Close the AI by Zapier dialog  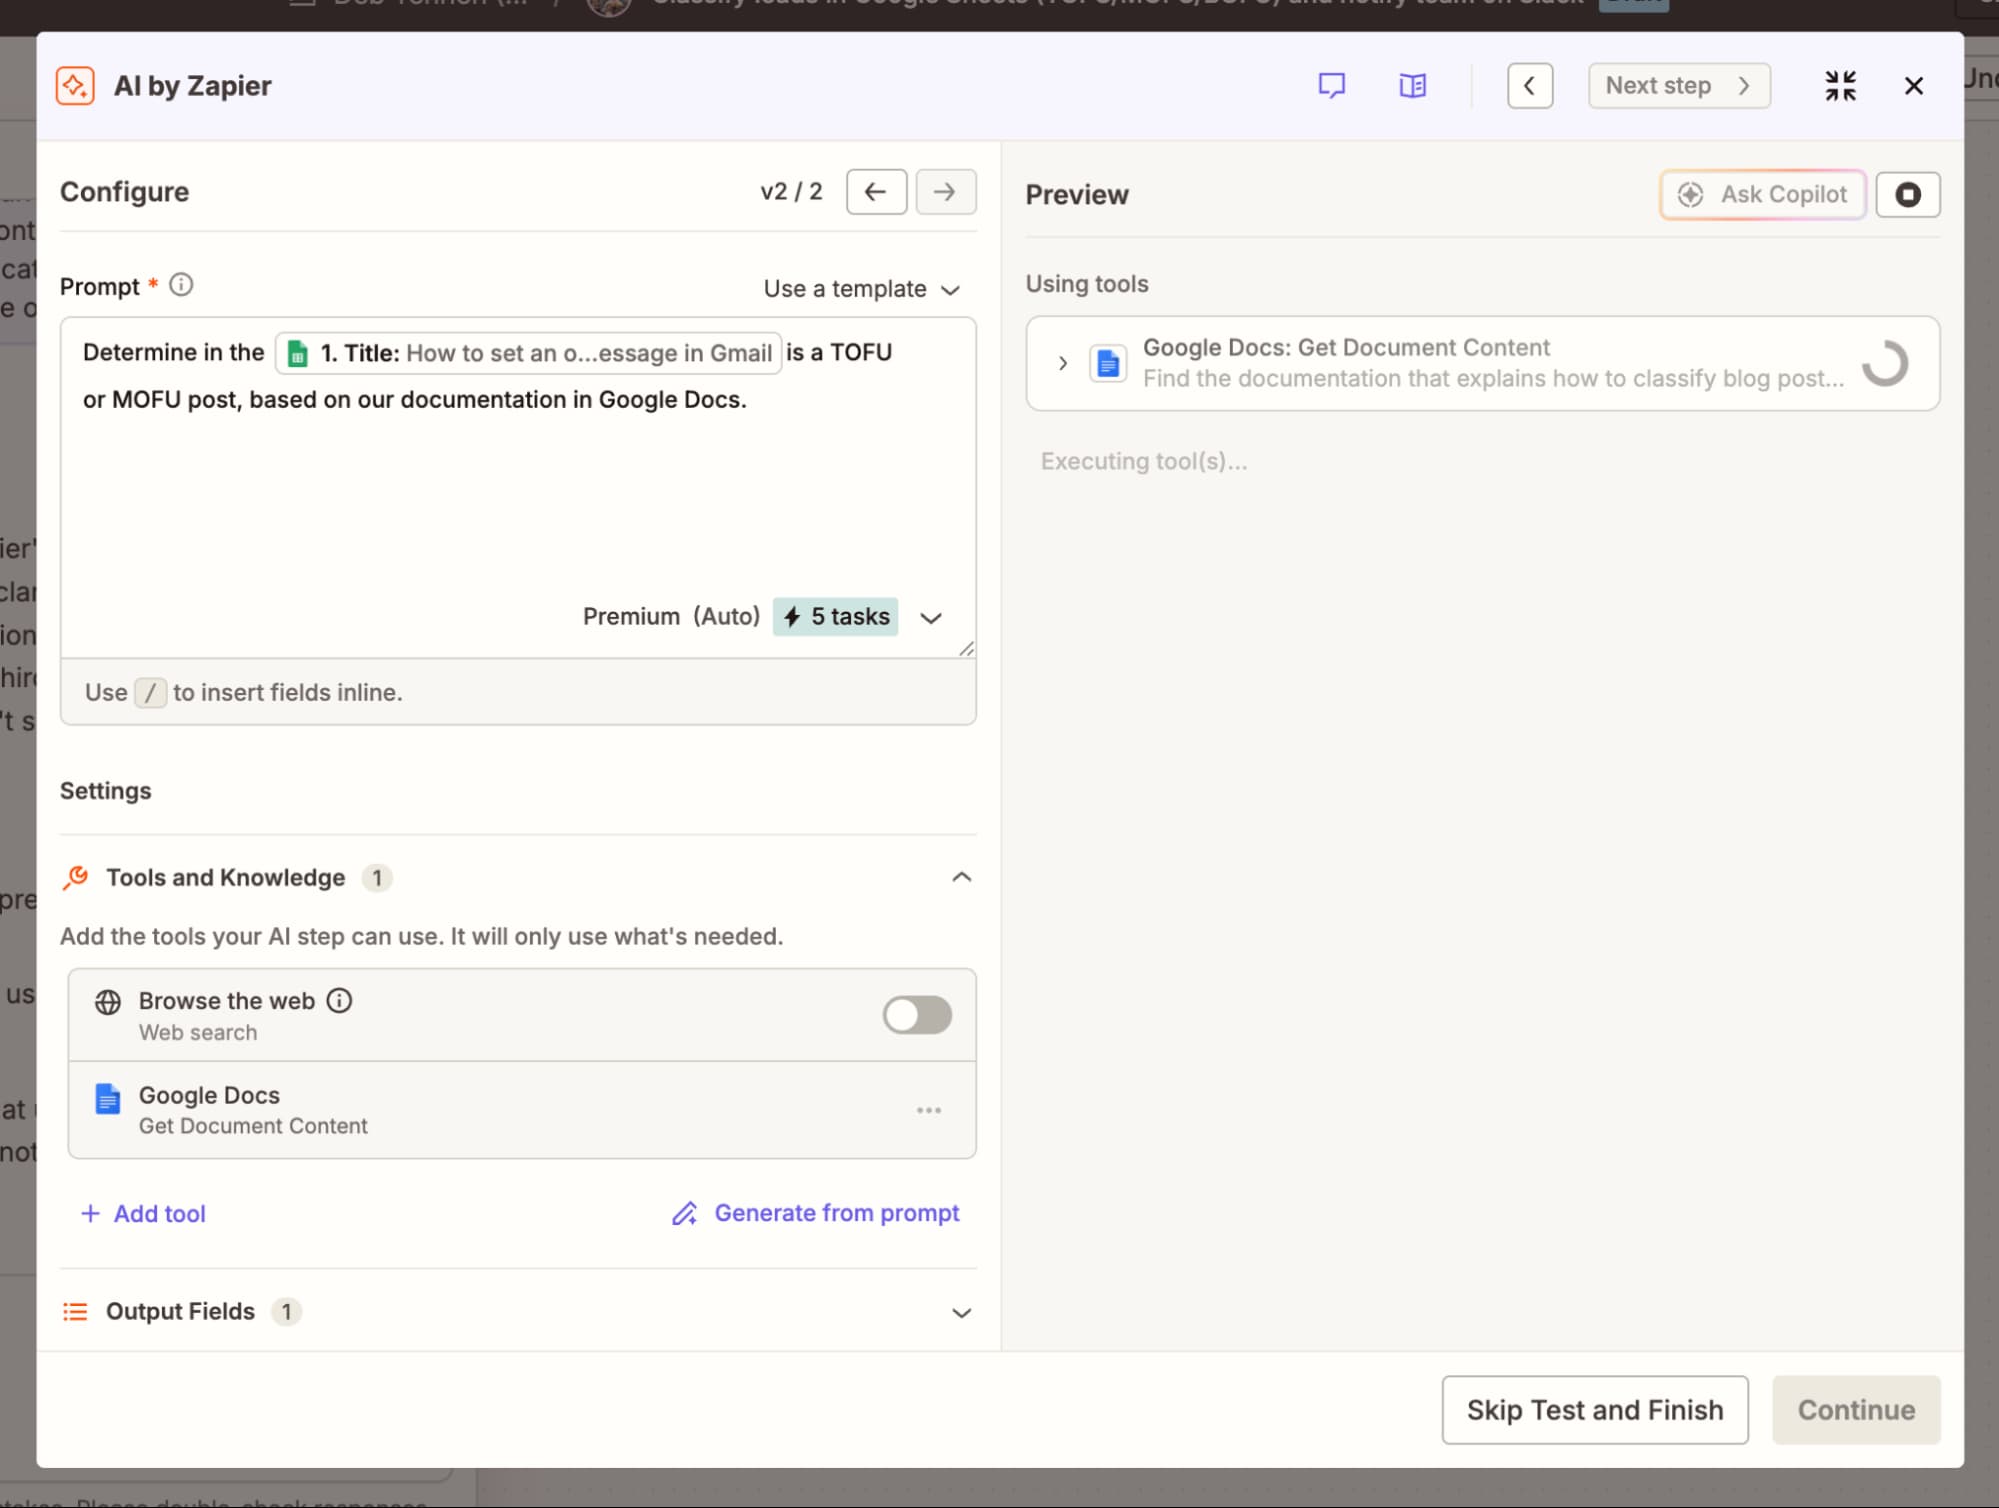(x=1913, y=86)
